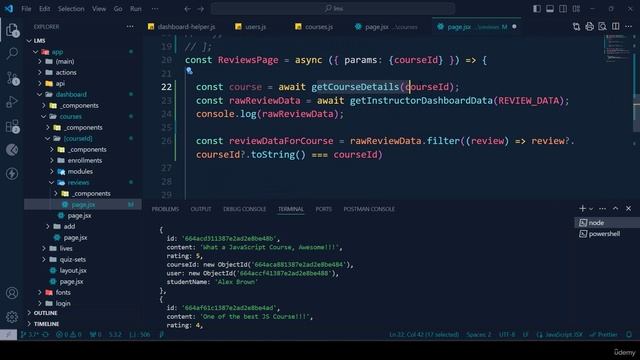Open the Explorer view in activity bar

(12, 29)
